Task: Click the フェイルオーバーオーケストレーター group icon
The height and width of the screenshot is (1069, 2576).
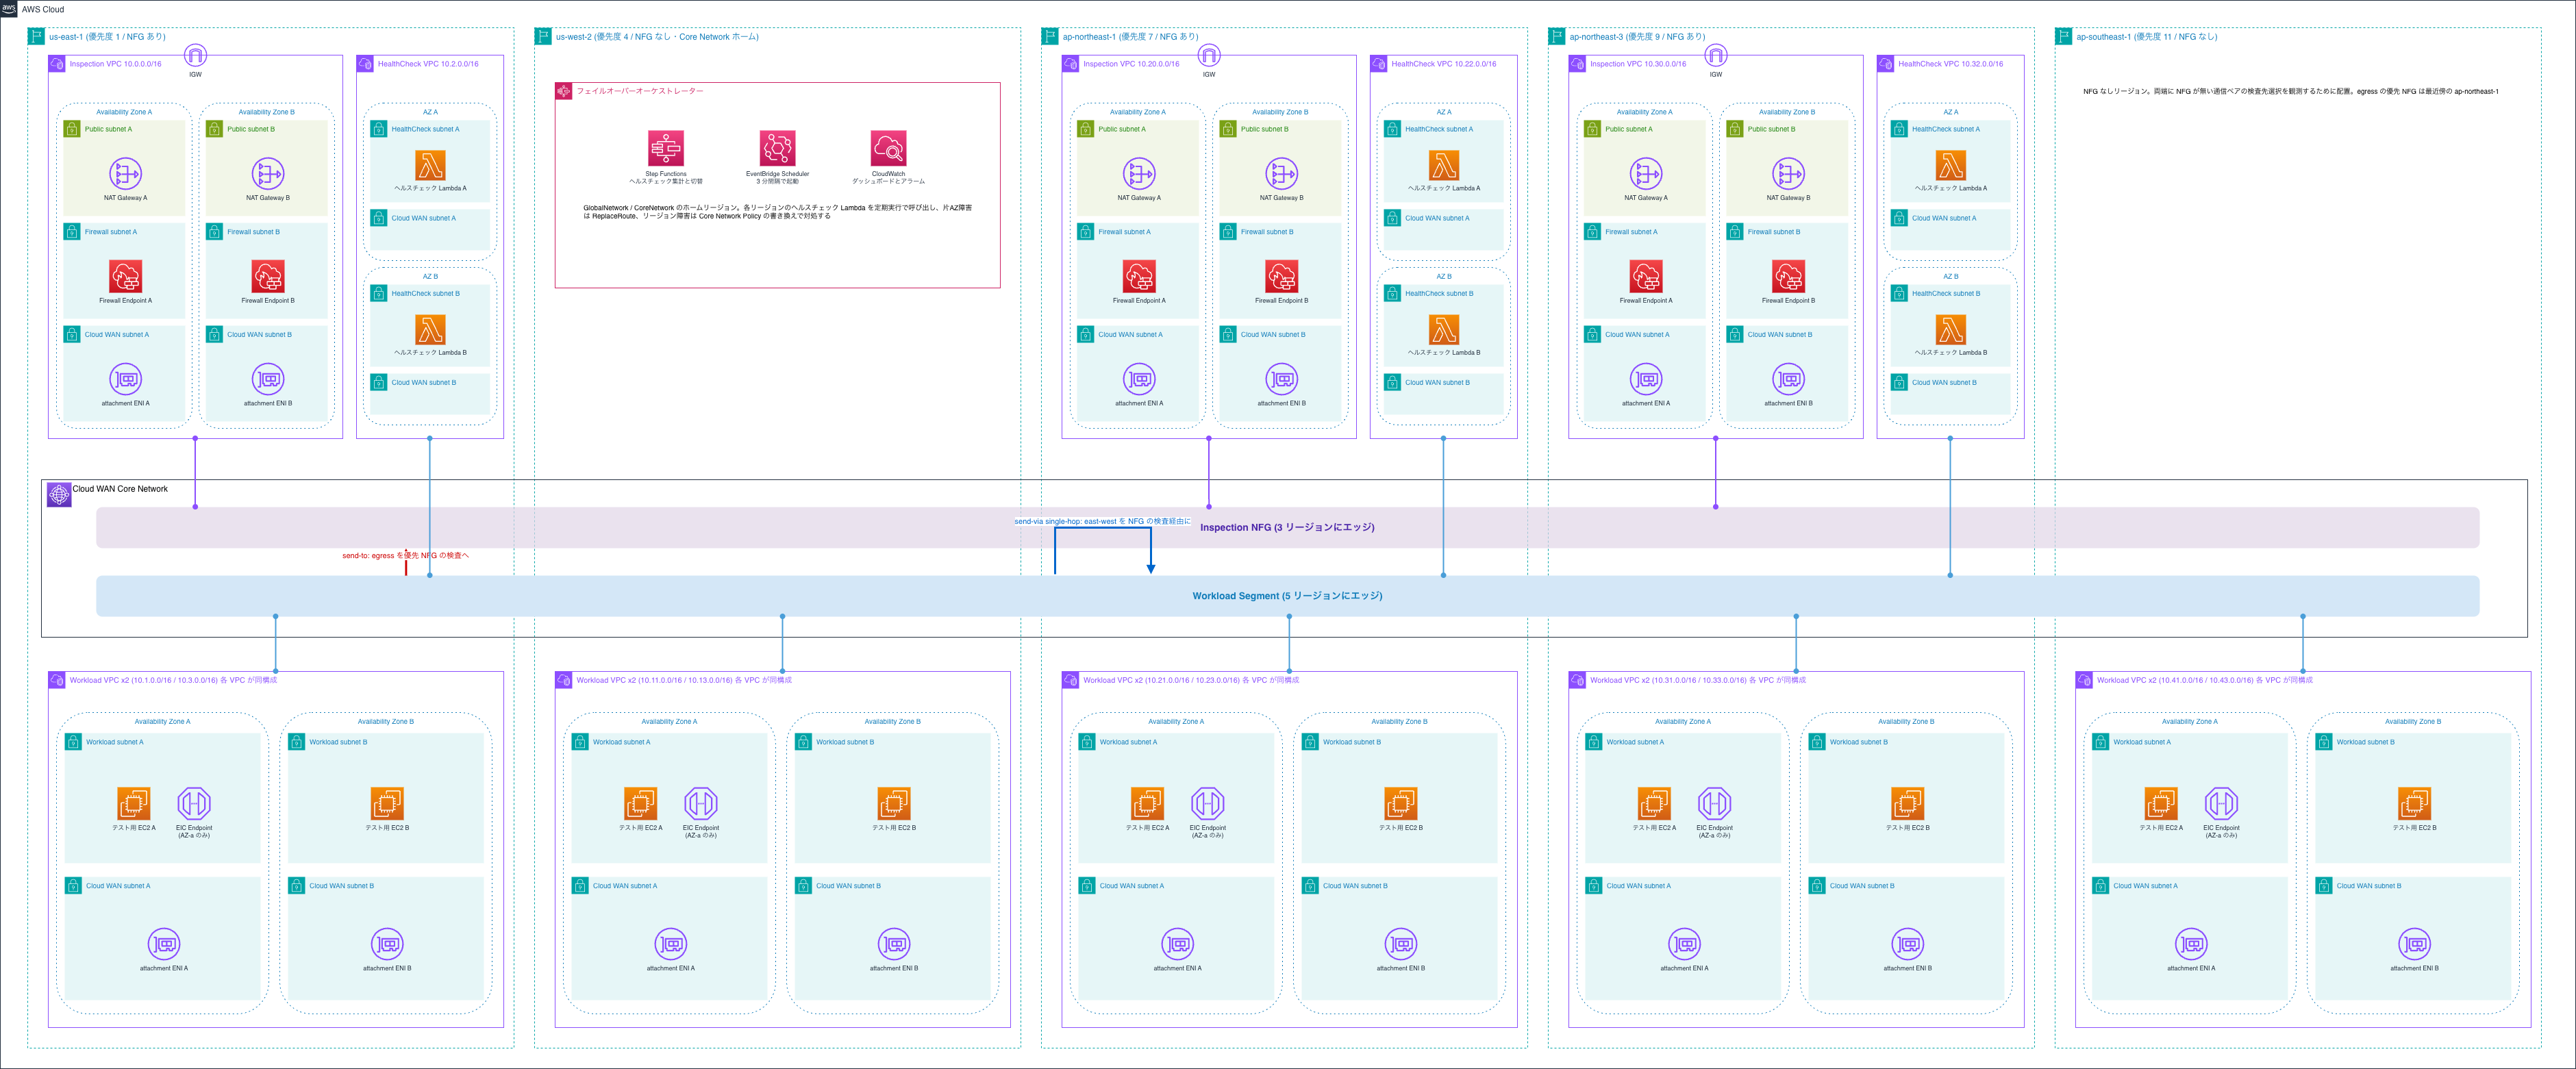Action: tap(564, 91)
